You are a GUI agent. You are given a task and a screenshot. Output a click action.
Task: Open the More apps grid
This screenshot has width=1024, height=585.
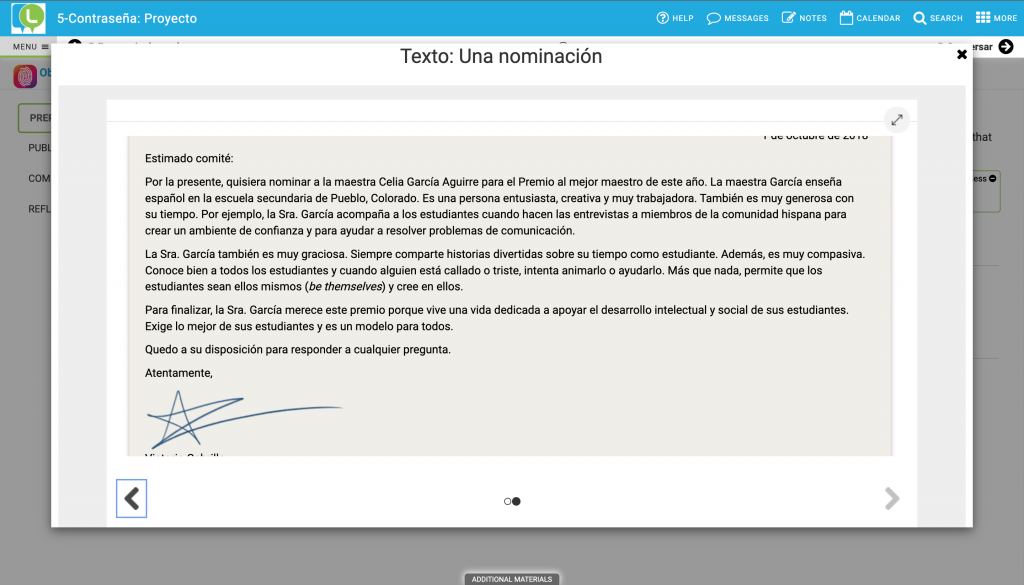point(996,18)
